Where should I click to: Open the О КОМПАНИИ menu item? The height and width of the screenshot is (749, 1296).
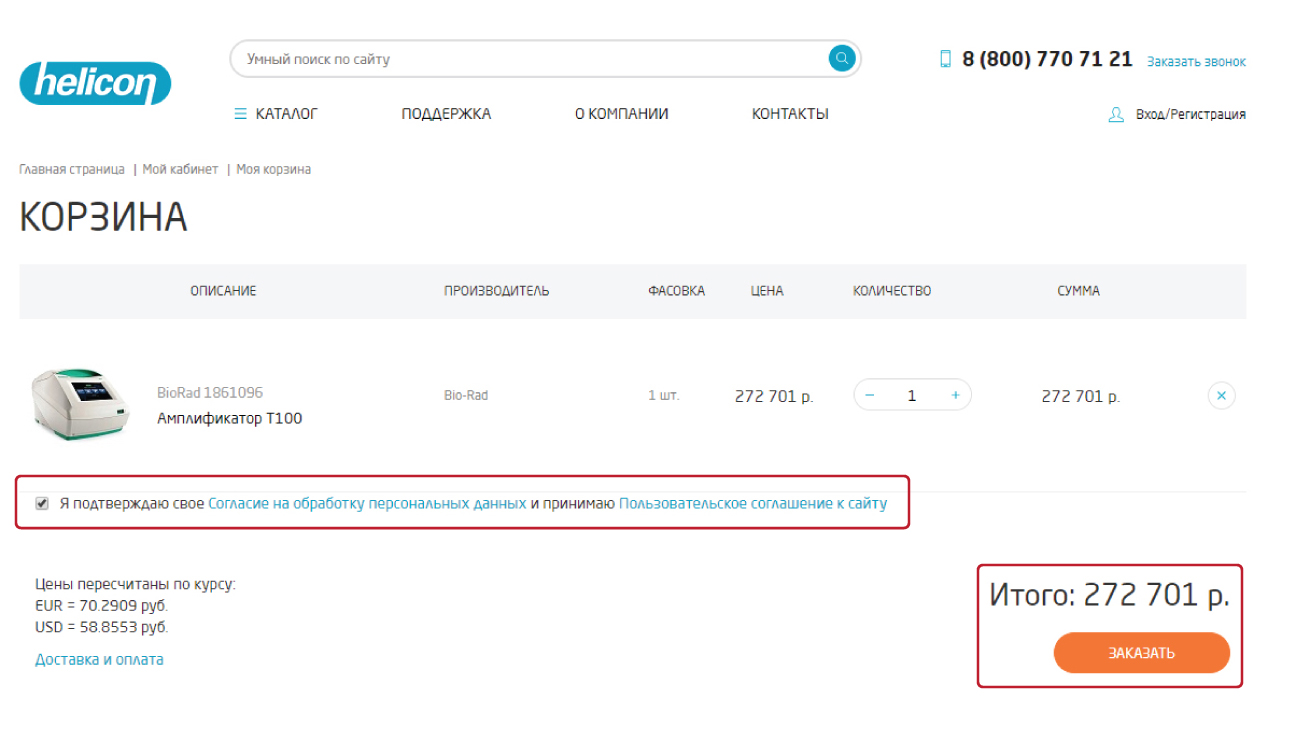pos(621,114)
